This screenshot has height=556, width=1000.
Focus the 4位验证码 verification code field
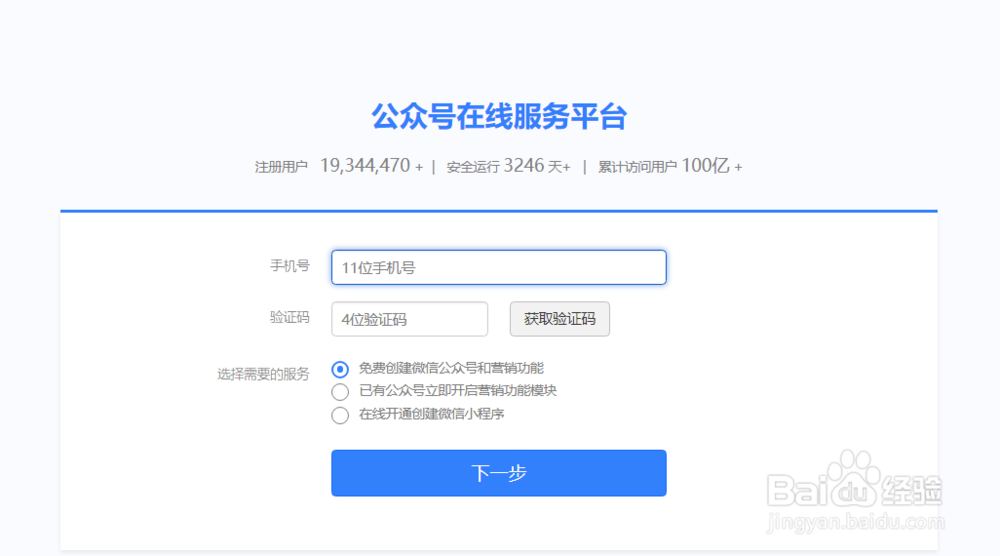click(x=409, y=319)
